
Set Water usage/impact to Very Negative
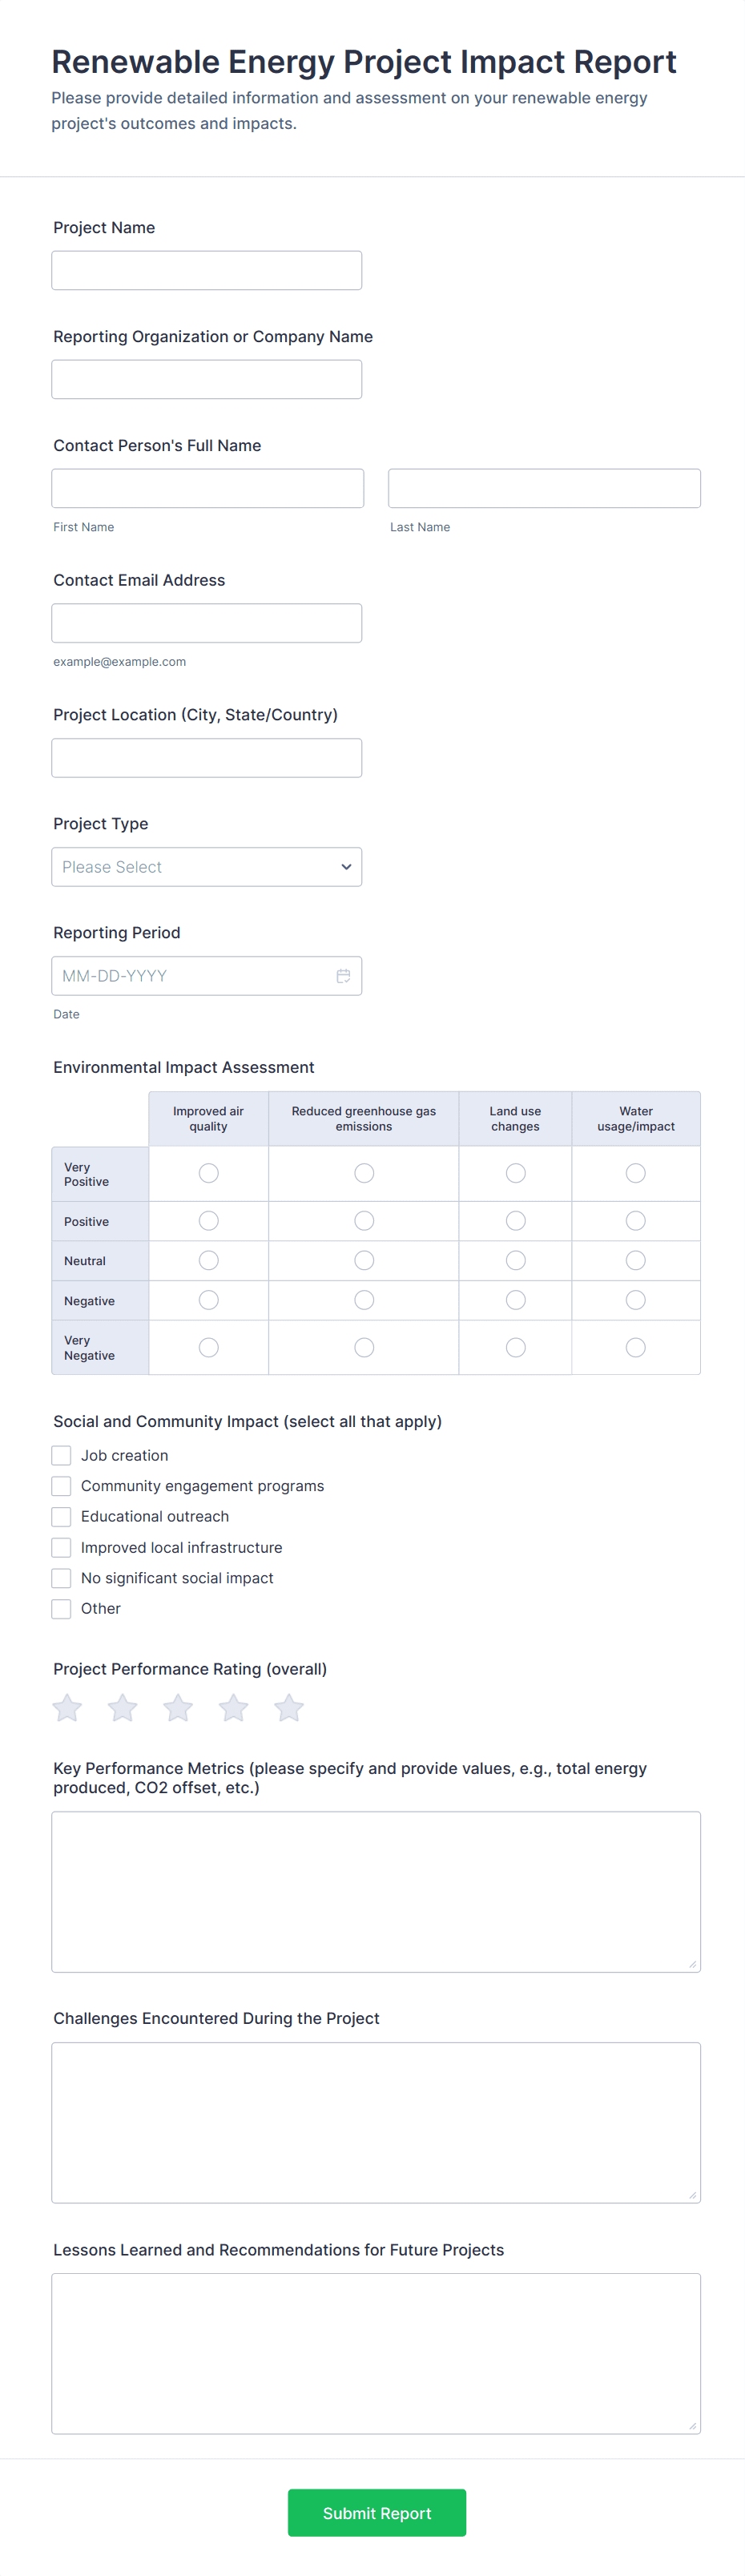[635, 1348]
